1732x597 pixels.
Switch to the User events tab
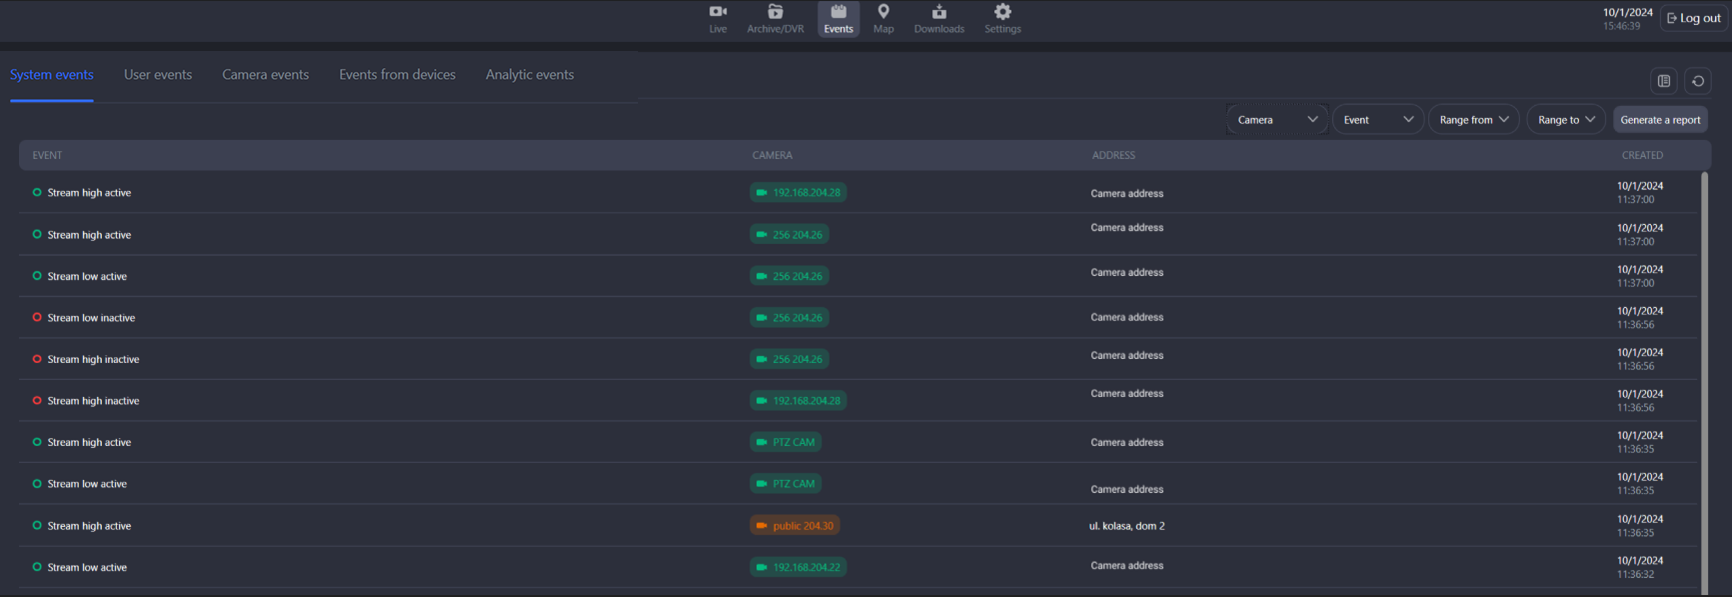click(158, 75)
